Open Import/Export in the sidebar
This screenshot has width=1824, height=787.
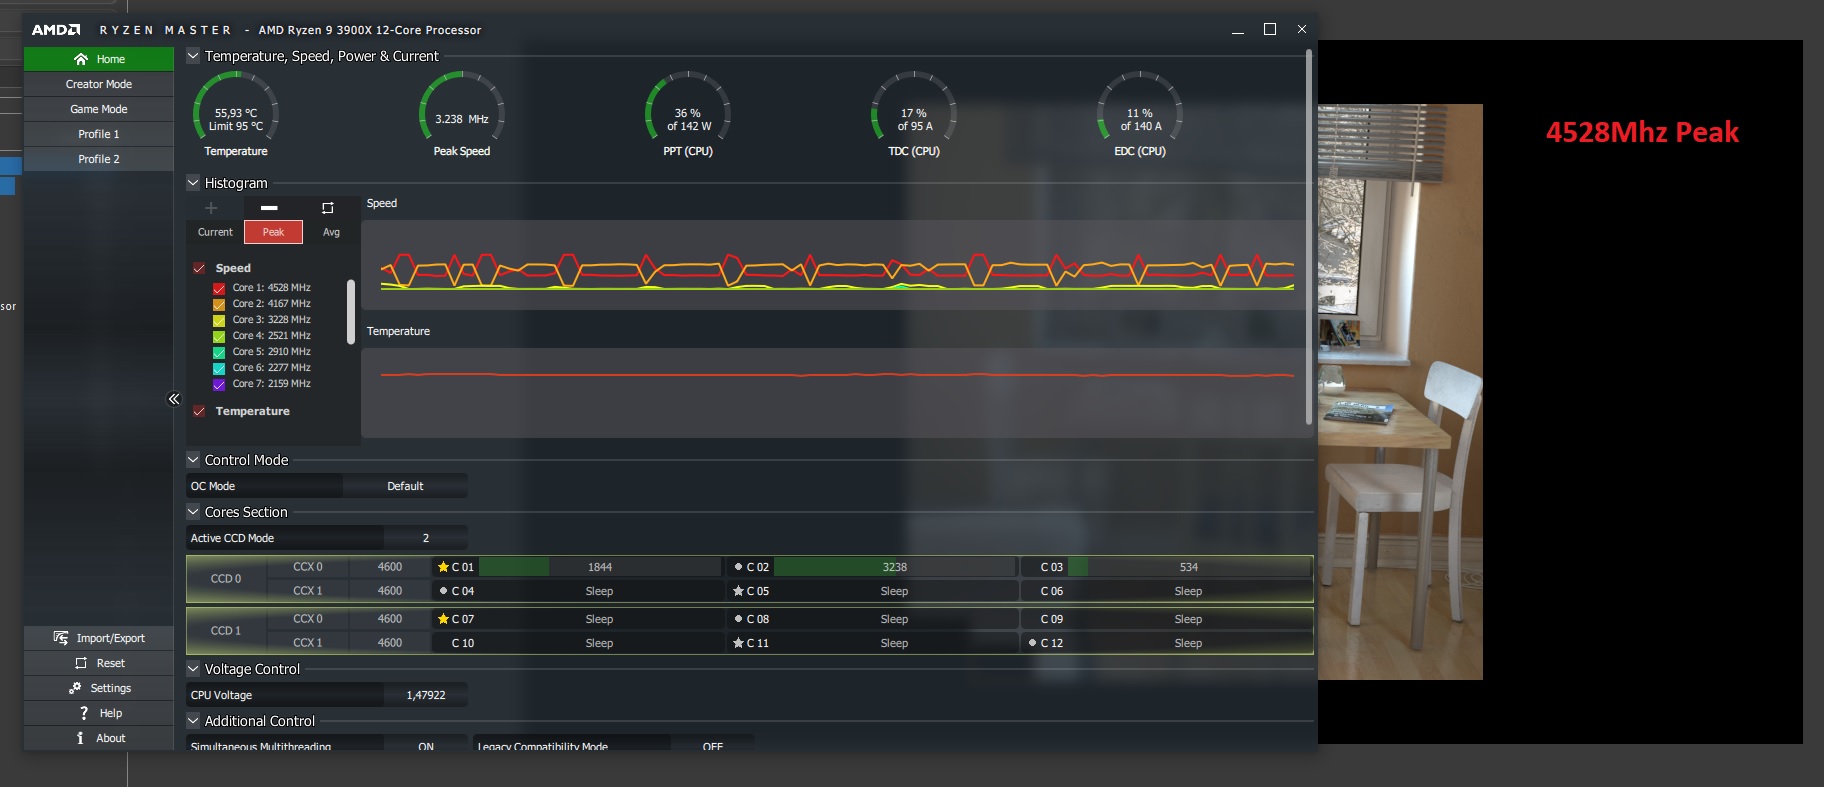pyautogui.click(x=99, y=638)
